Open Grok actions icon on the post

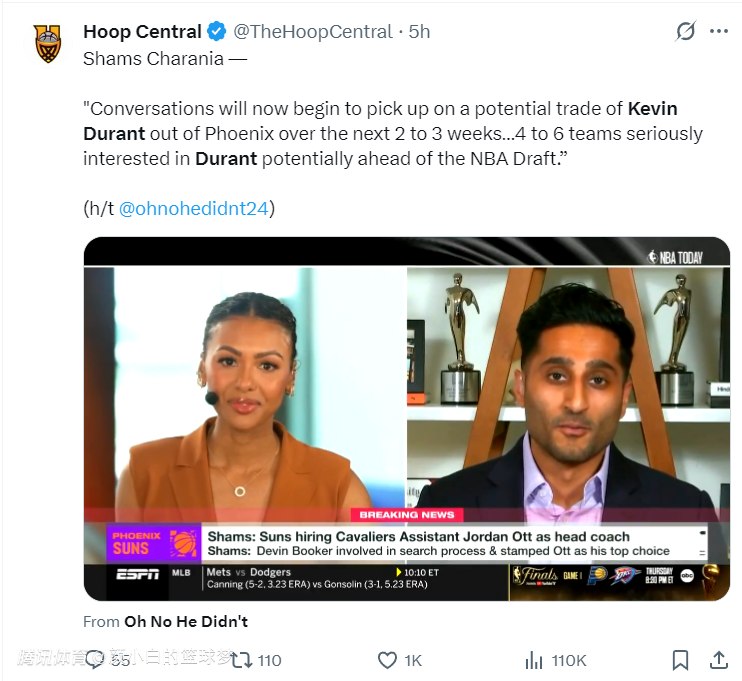coord(685,32)
